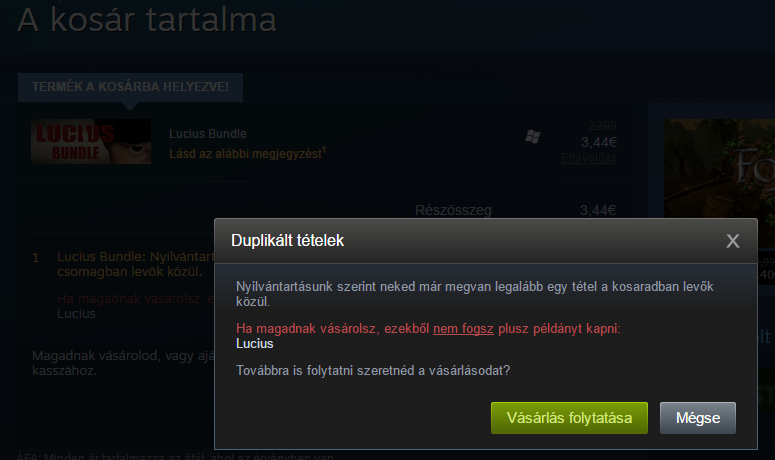
Task: Click the ÁFA notice at page bottom
Action: click(x=175, y=456)
